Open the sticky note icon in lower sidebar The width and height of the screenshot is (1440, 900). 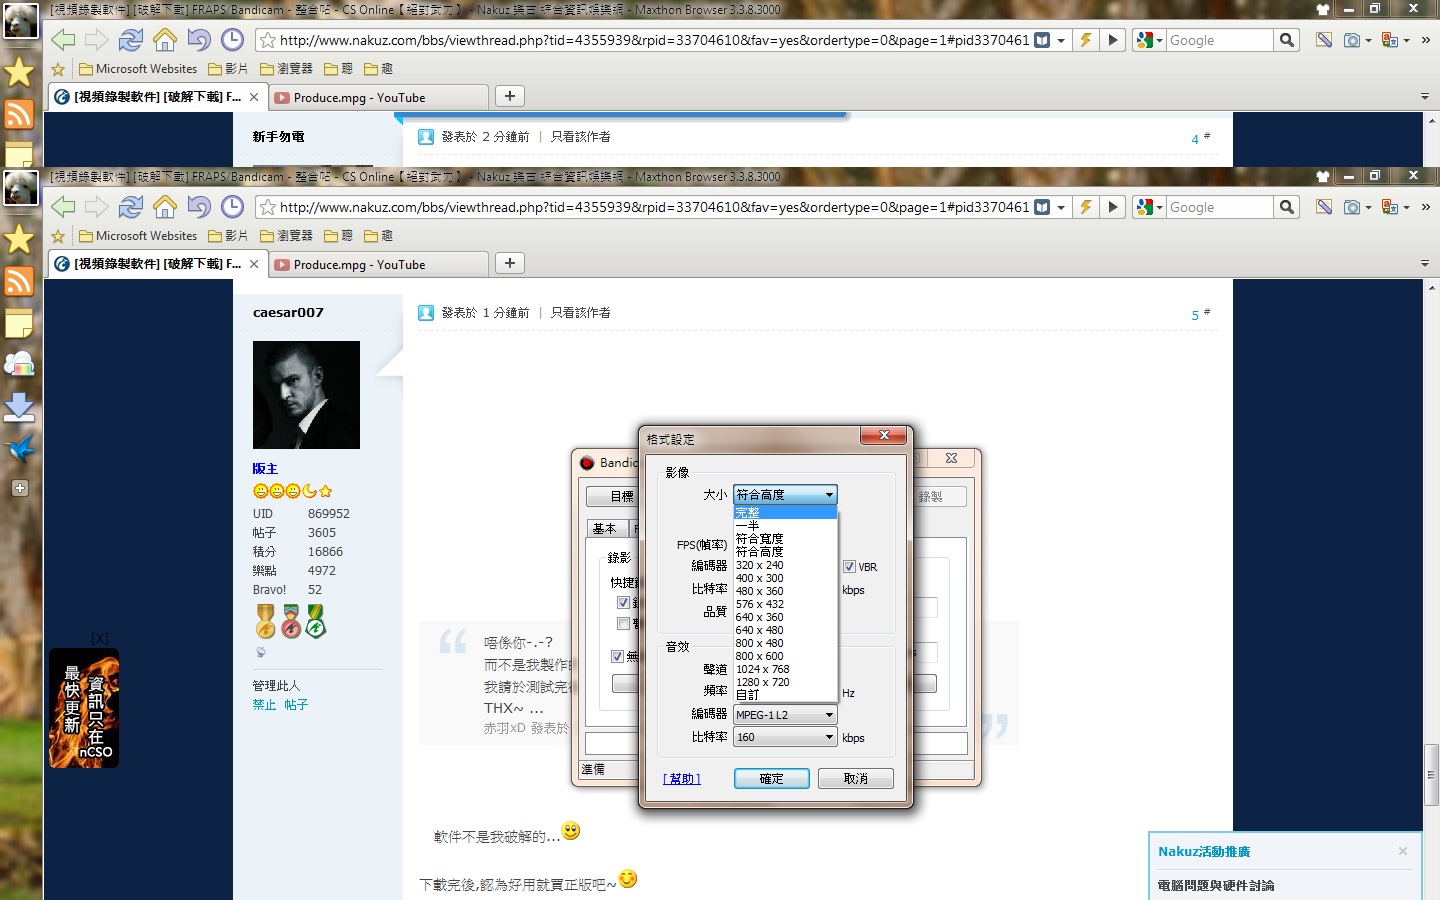pyautogui.click(x=19, y=324)
